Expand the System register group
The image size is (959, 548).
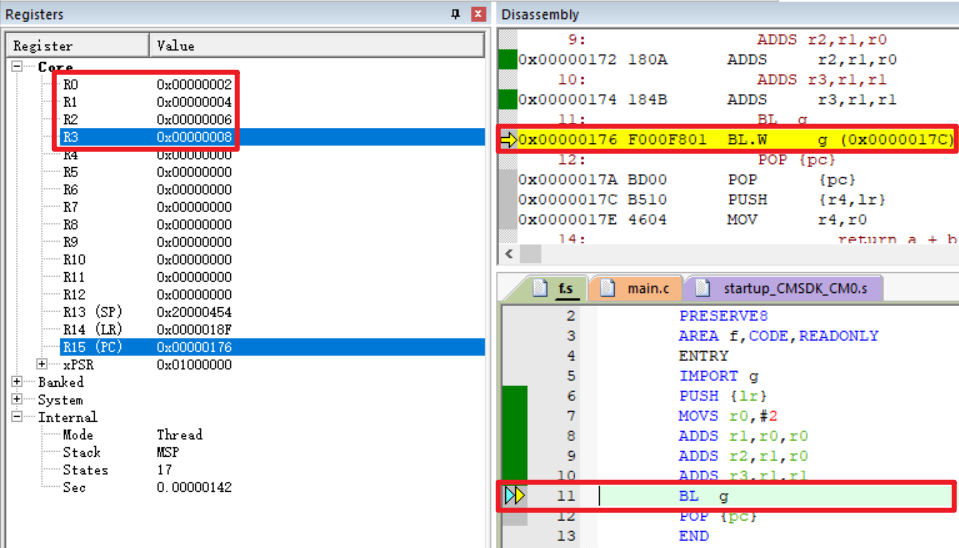tap(17, 400)
